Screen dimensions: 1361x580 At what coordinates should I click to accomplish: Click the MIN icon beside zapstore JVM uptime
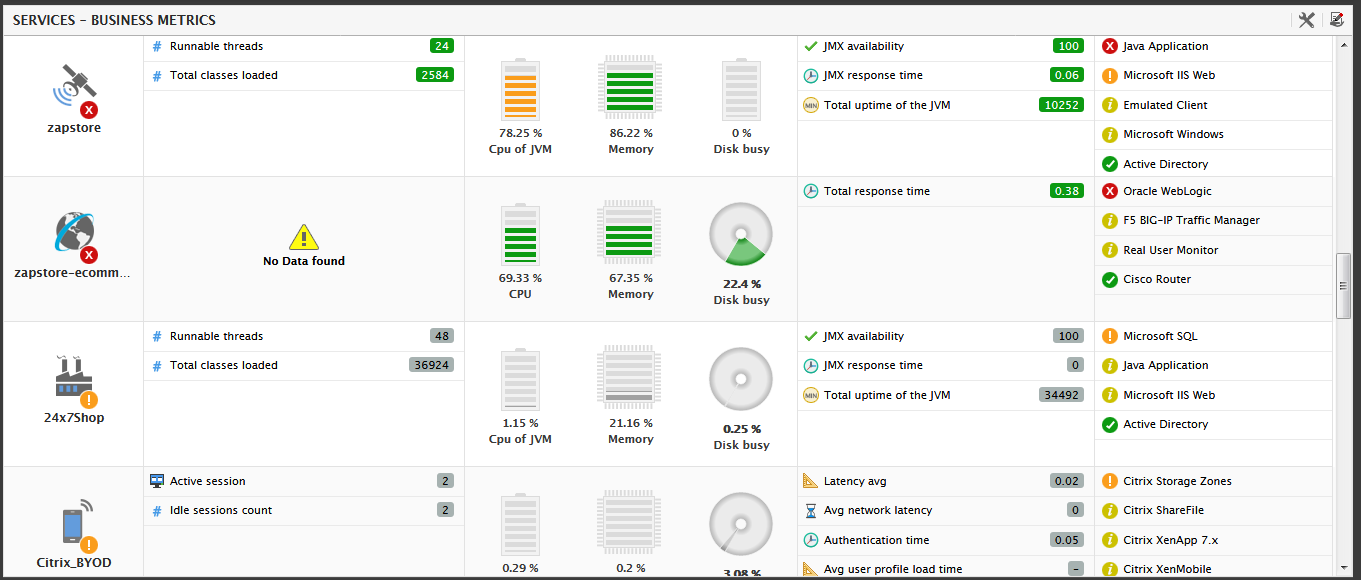[811, 105]
